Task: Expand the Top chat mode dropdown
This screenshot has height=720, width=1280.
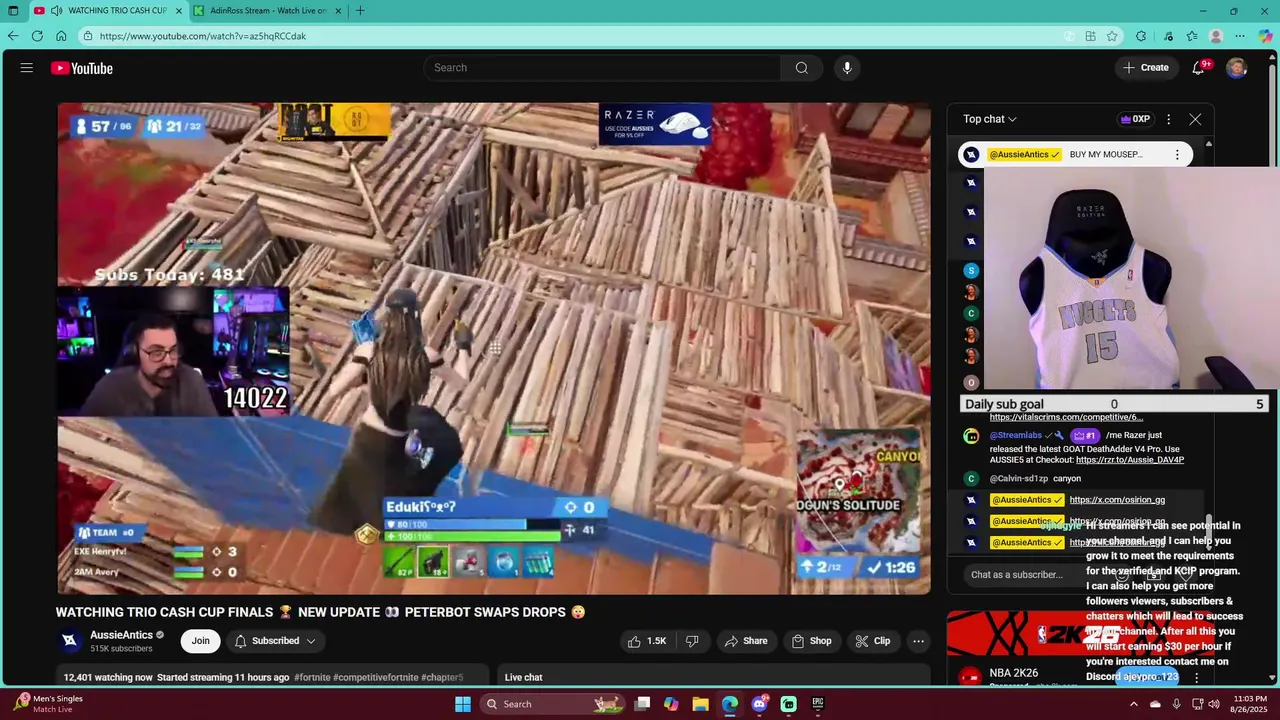Action: pos(990,119)
